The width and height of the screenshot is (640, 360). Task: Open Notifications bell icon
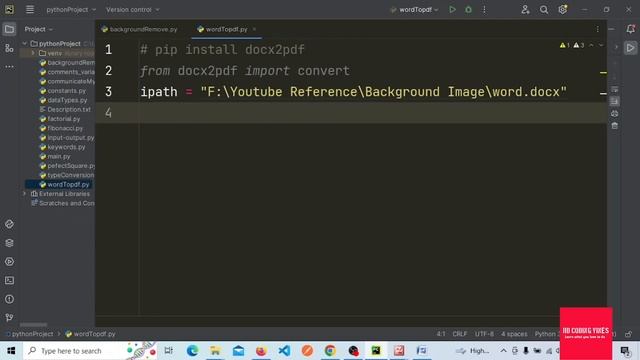[630, 29]
